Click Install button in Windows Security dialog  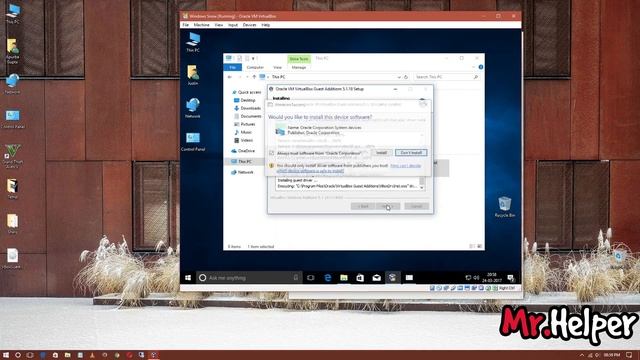click(x=382, y=153)
